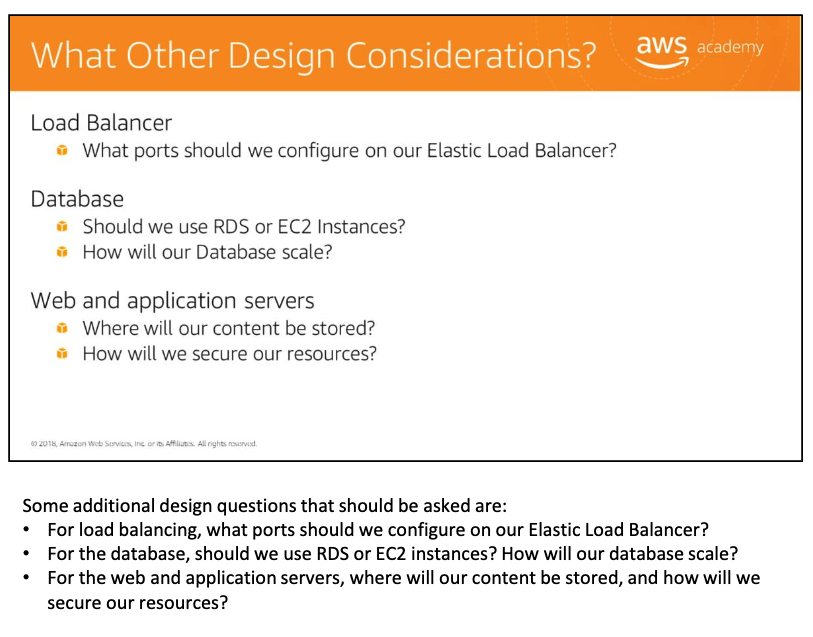The height and width of the screenshot is (637, 813).
Task: Click 'Some additional design questions' notes sentence
Action: (264, 505)
